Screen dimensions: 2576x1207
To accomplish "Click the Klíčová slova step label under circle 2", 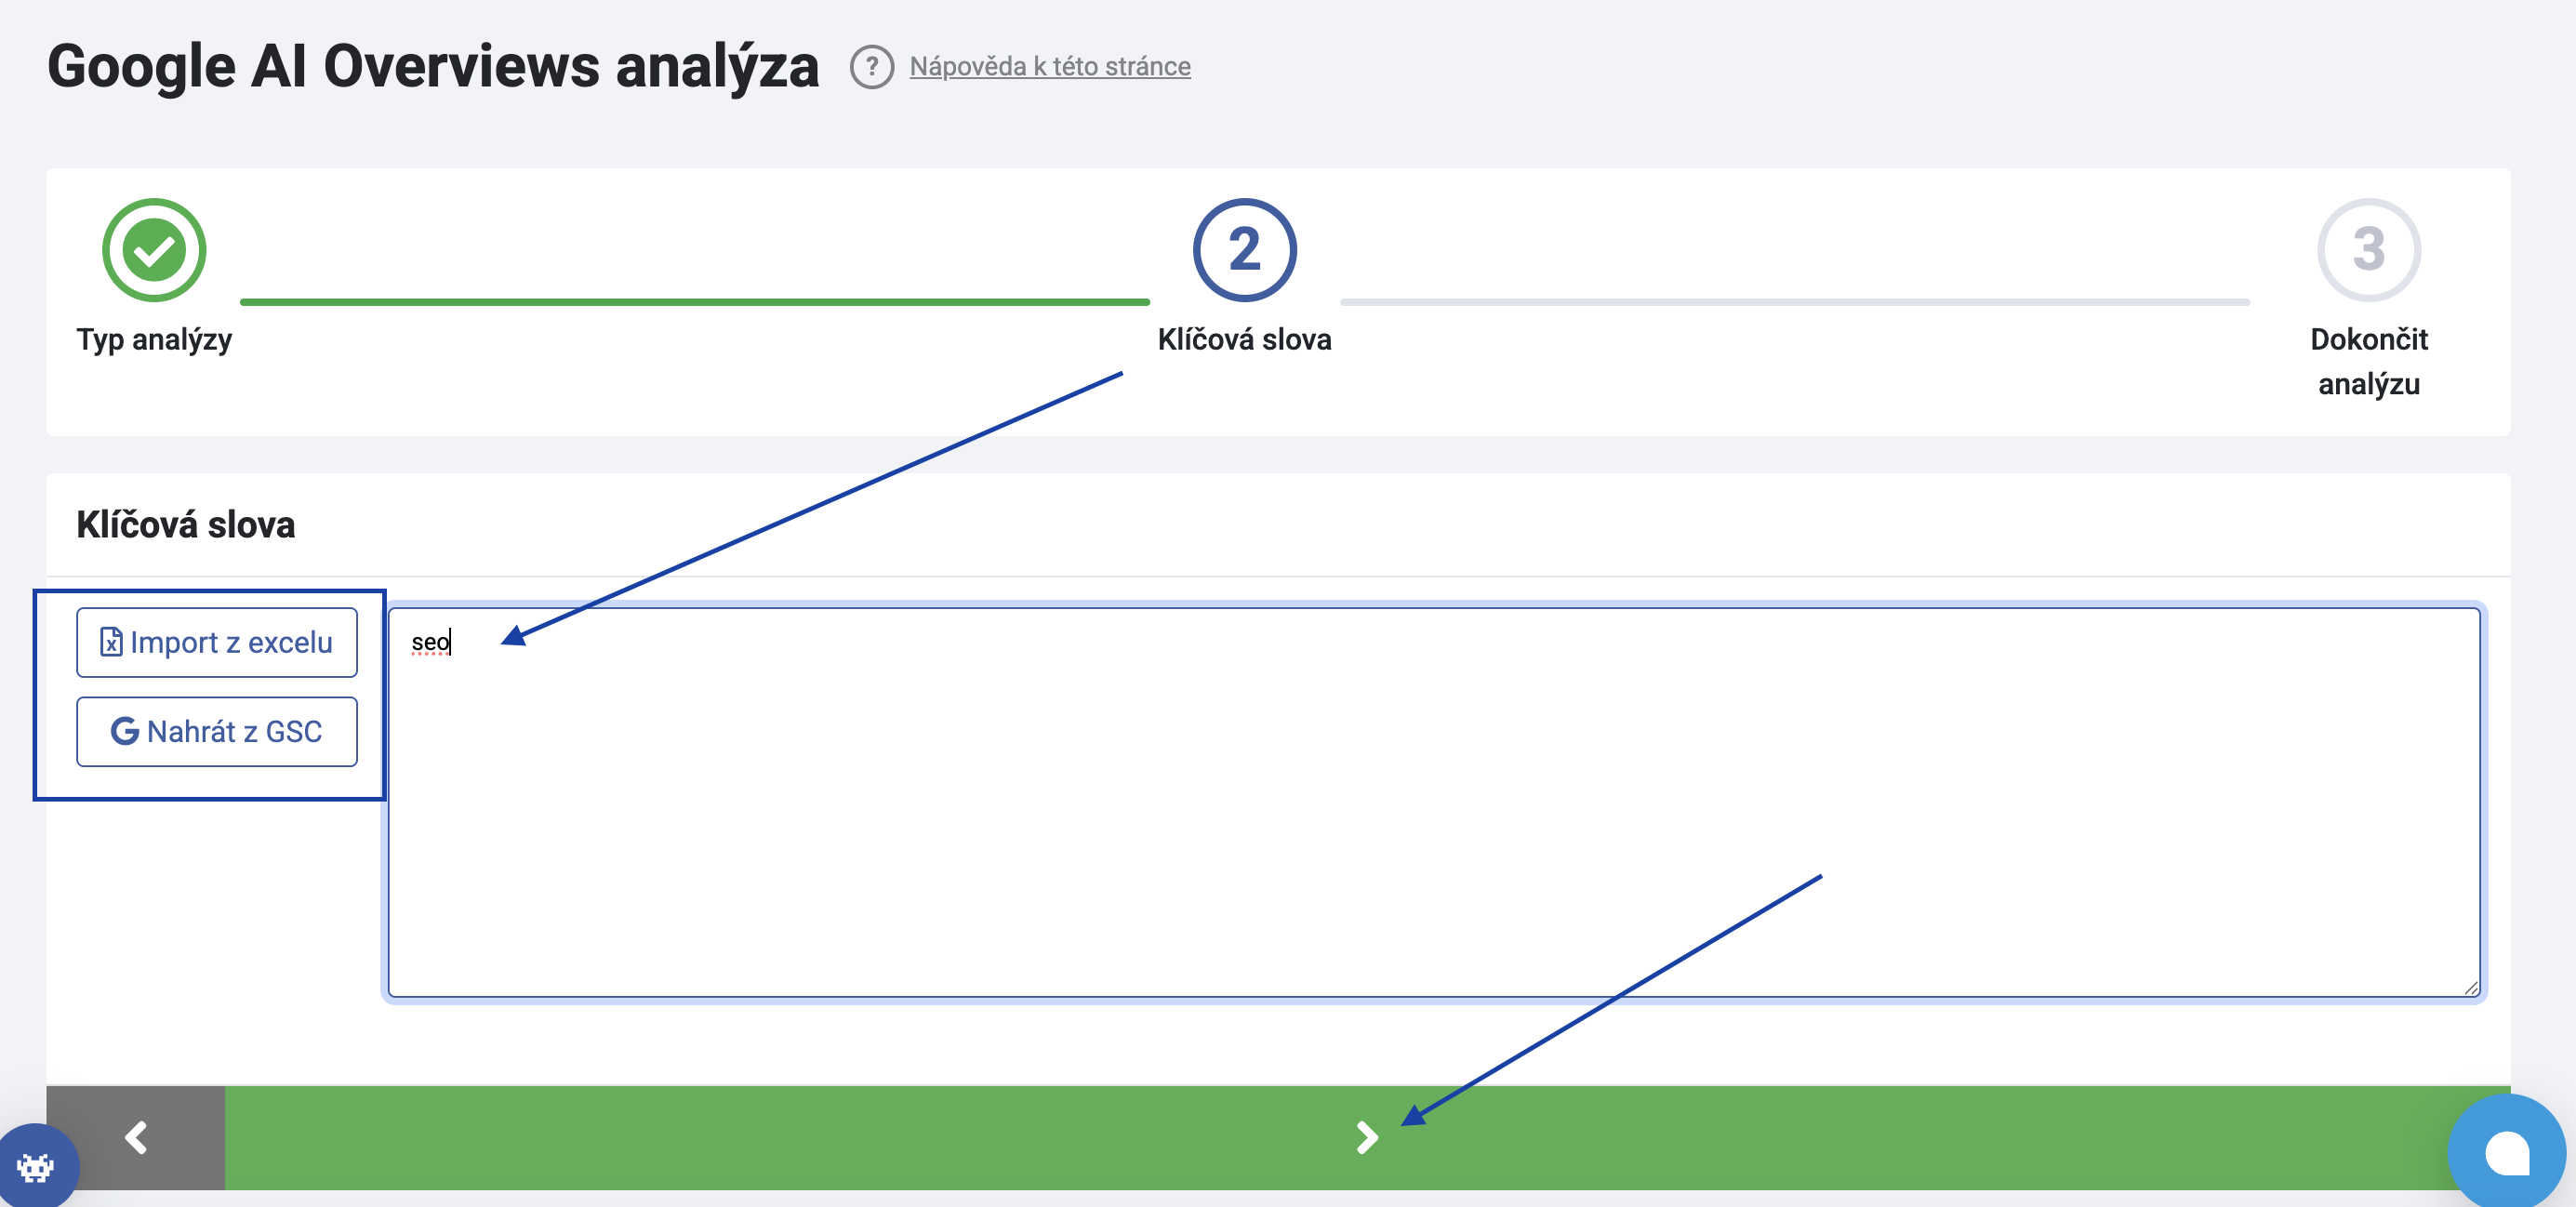I will coord(1244,340).
